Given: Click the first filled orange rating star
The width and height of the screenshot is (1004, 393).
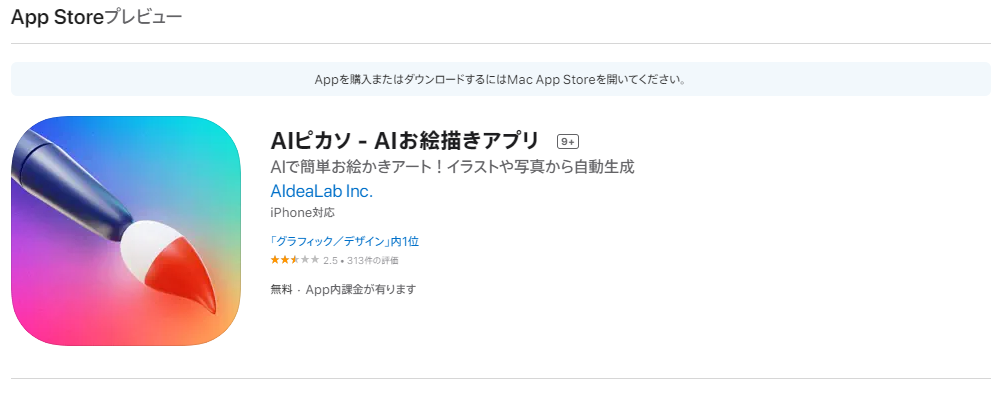Looking at the screenshot, I should 275,259.
